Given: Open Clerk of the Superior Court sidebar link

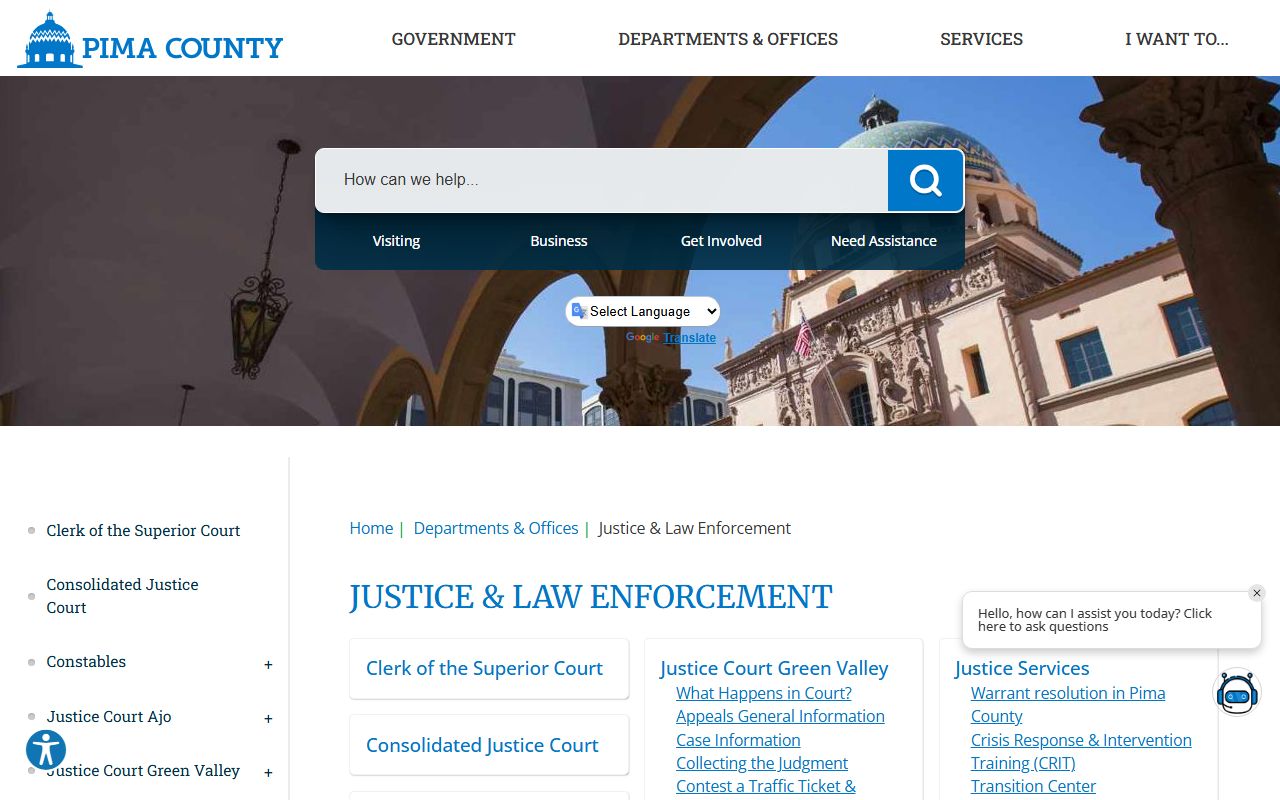Looking at the screenshot, I should (143, 531).
